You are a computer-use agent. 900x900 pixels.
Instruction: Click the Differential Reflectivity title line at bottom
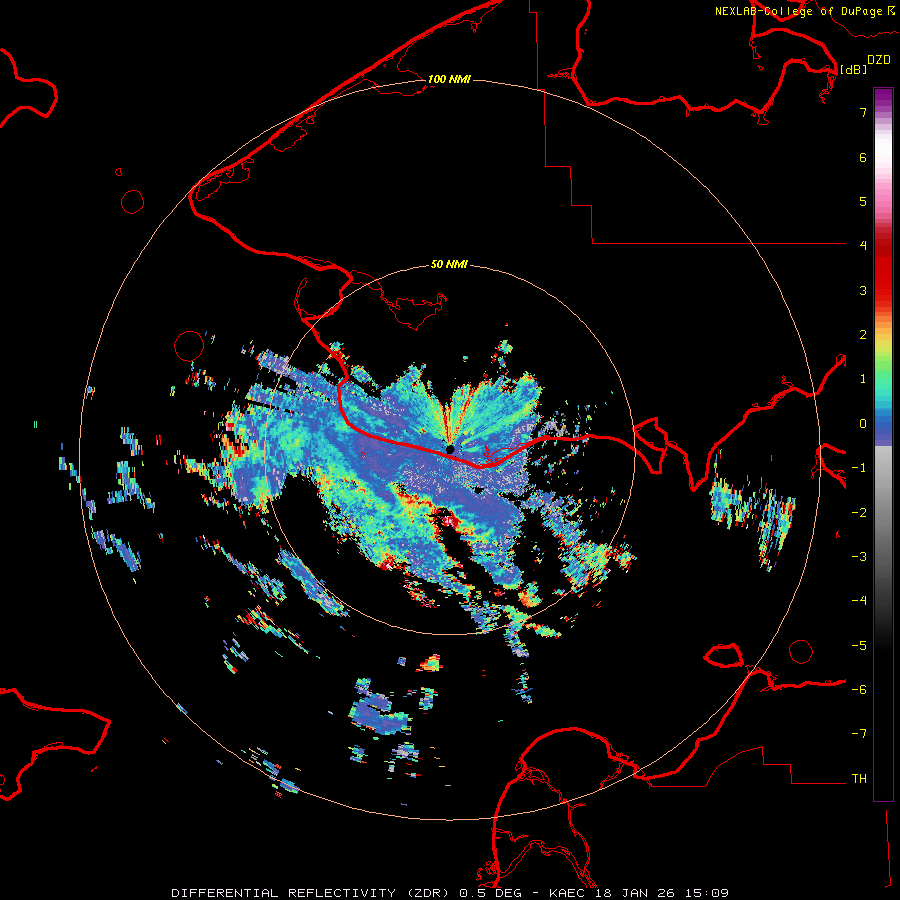coord(450,893)
